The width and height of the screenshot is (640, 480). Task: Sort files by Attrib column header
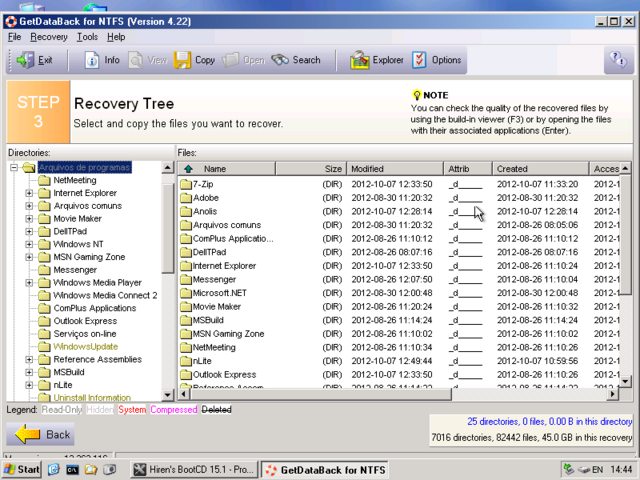468,169
